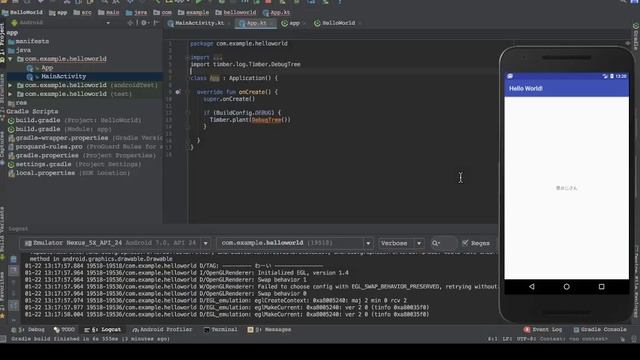Select the manifests folder in the tree
This screenshot has height=360, width=640.
[29, 41]
